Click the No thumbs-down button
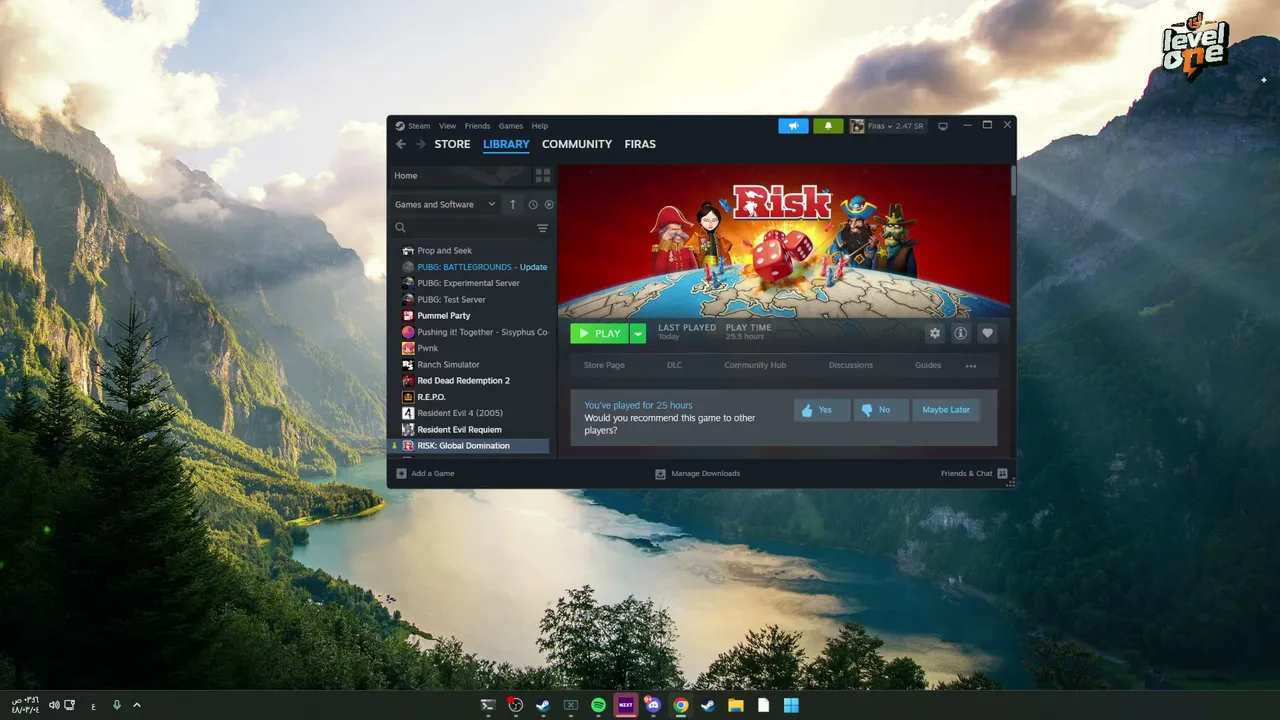 [881, 410]
